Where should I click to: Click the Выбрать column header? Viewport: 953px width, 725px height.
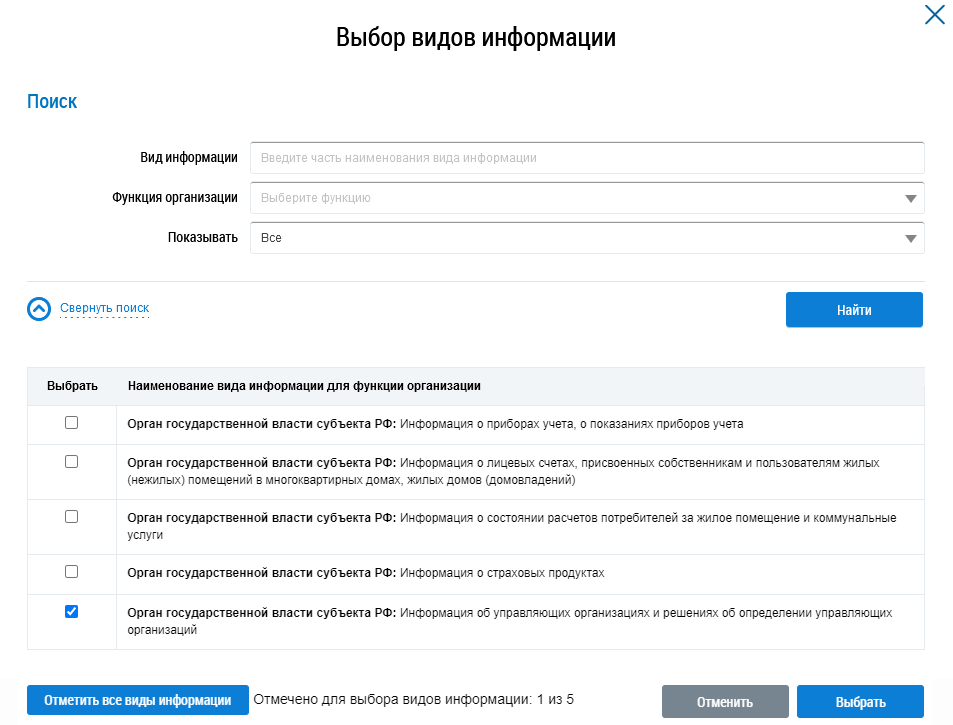pos(72,386)
